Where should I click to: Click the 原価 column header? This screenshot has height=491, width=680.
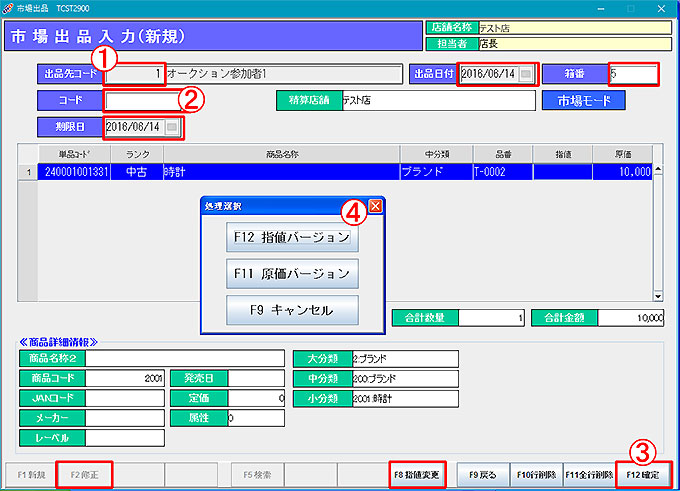click(x=623, y=154)
